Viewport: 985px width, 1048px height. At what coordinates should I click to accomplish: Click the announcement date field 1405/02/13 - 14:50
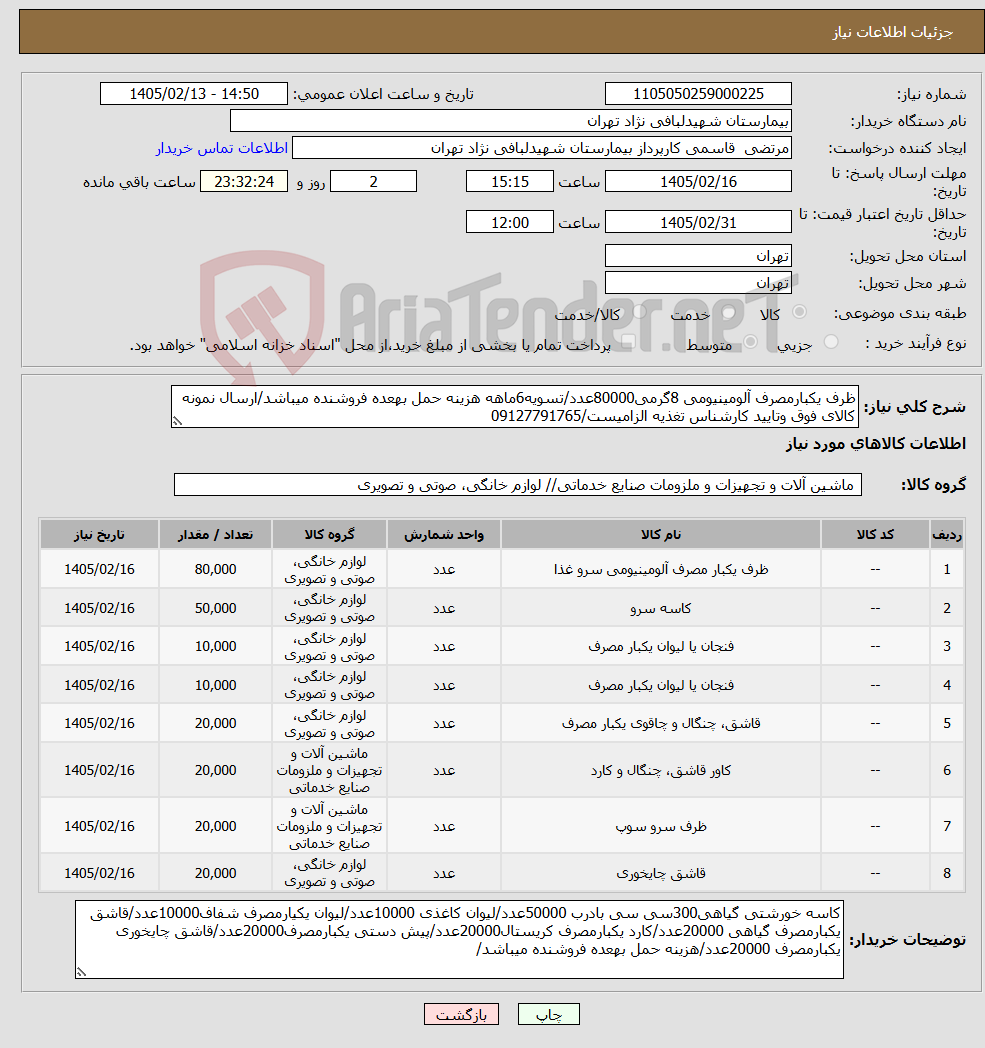click(x=194, y=94)
